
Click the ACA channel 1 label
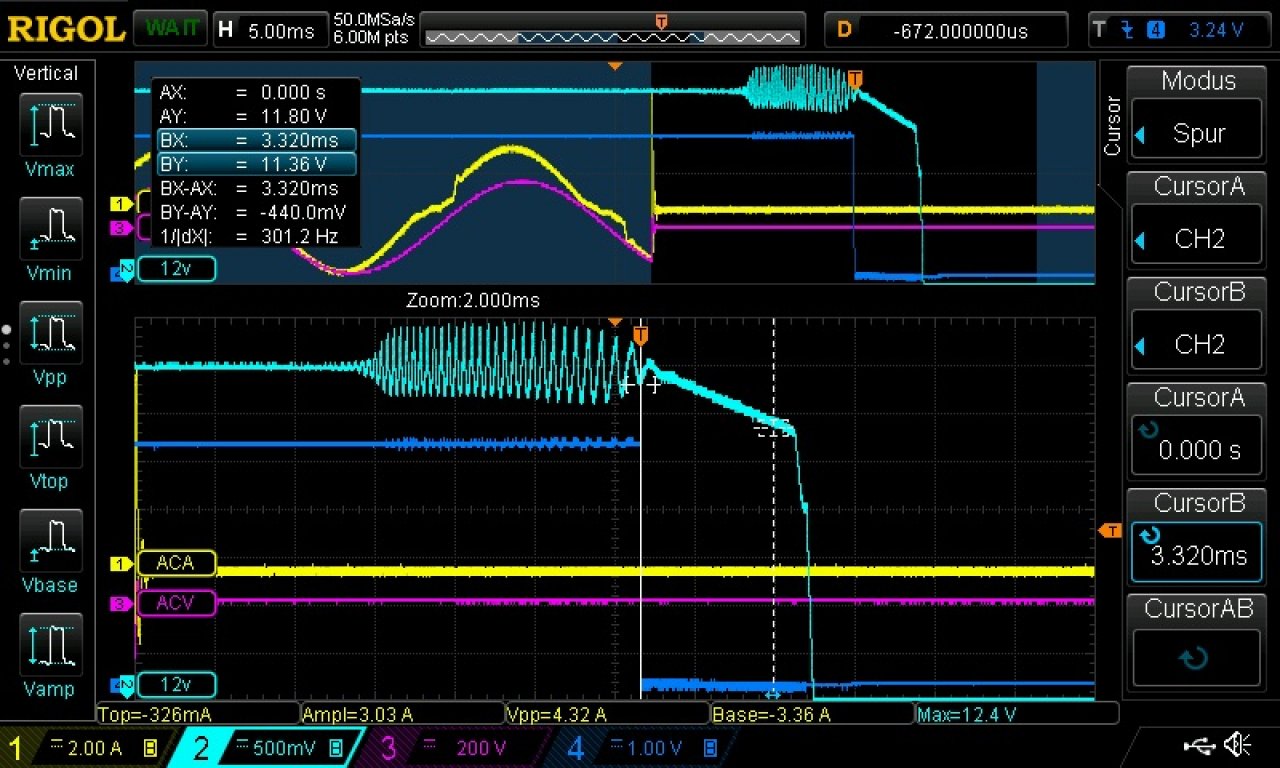tap(175, 563)
